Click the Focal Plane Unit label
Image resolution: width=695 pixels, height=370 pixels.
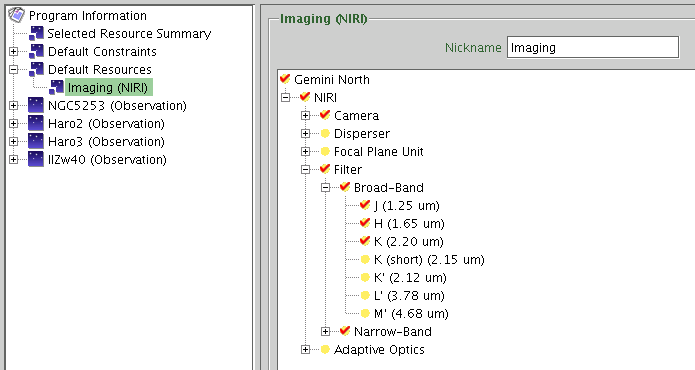379,152
